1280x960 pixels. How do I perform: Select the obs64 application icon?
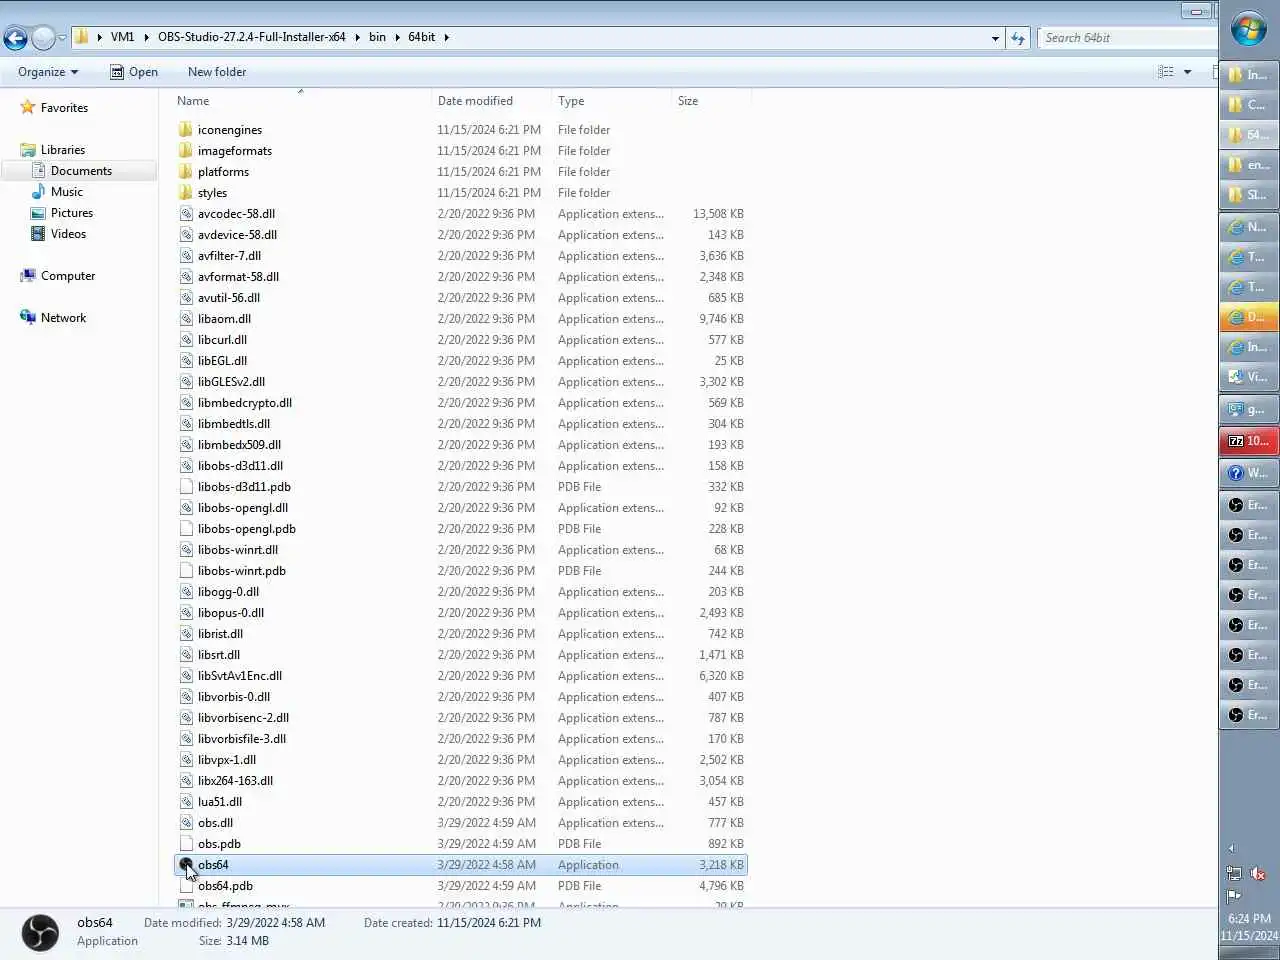point(186,865)
